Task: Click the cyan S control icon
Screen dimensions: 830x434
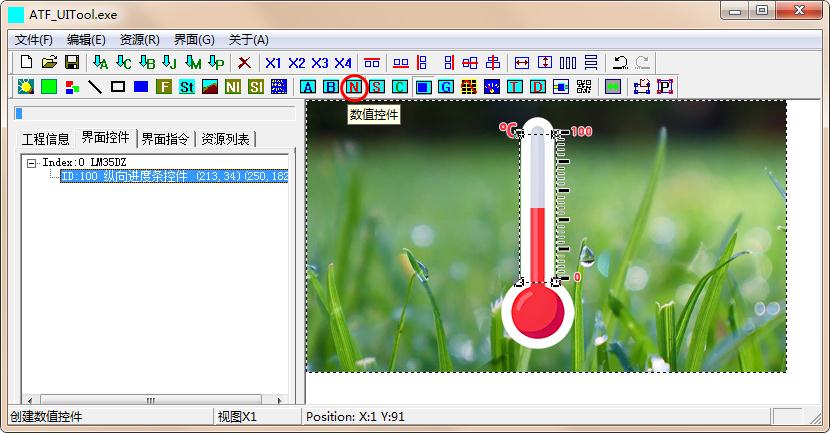Action: [x=377, y=86]
